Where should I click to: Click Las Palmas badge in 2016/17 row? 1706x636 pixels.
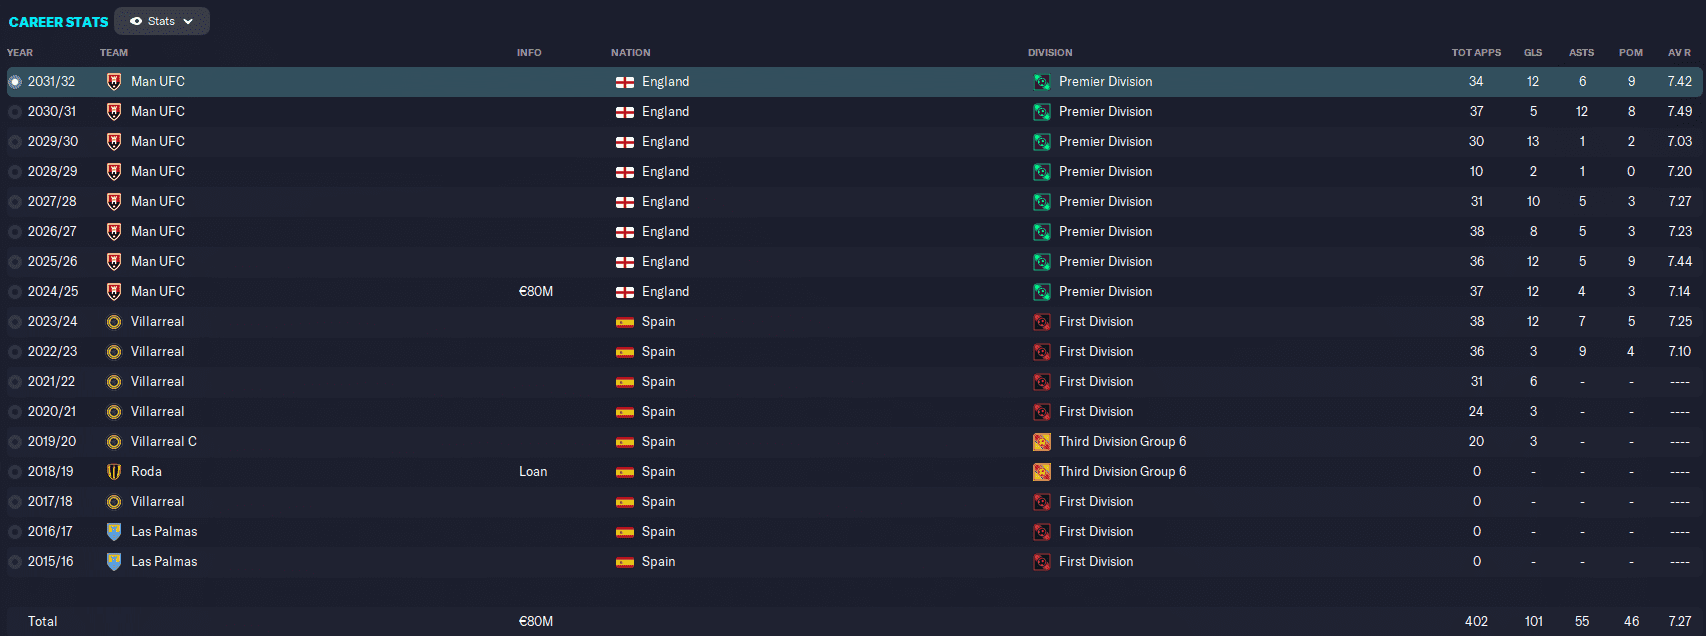coord(114,532)
